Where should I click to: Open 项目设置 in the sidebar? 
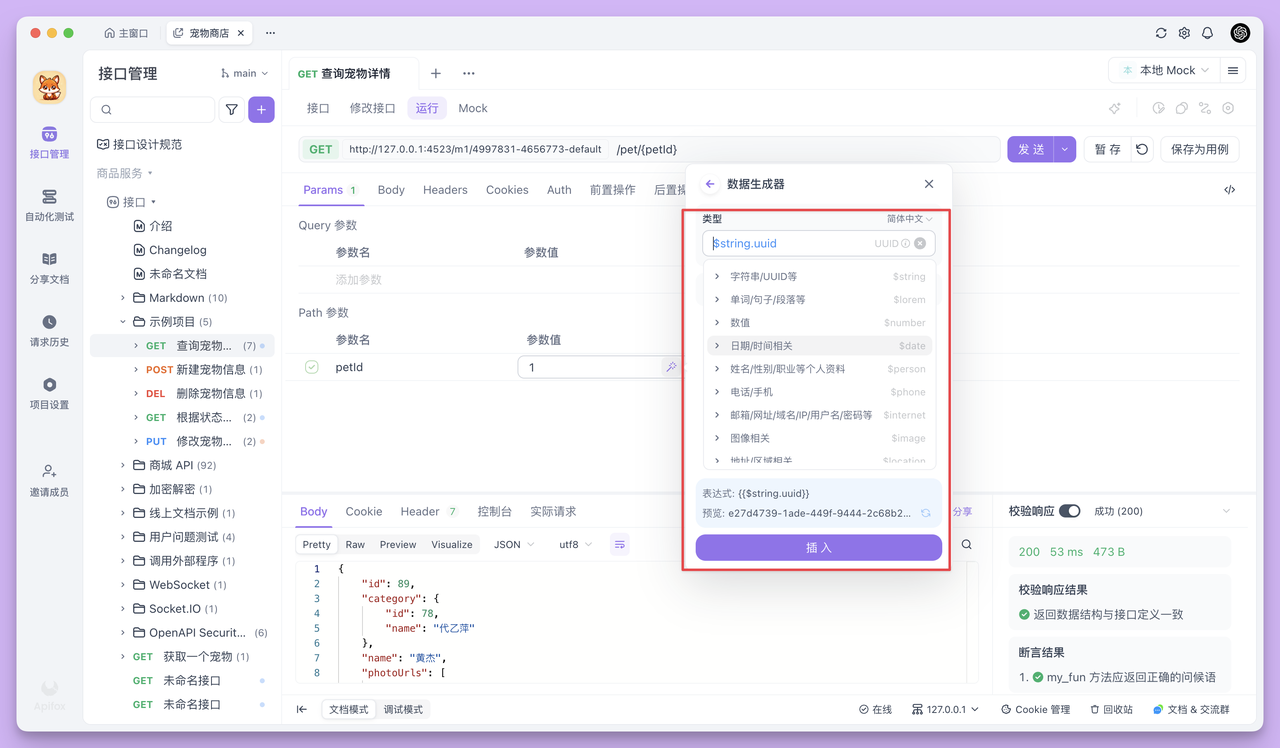coord(49,394)
